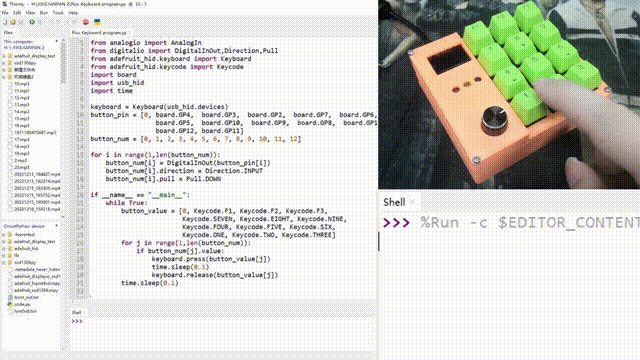
Task: Select file 20221216_154318.mp4
Action: point(37,209)
